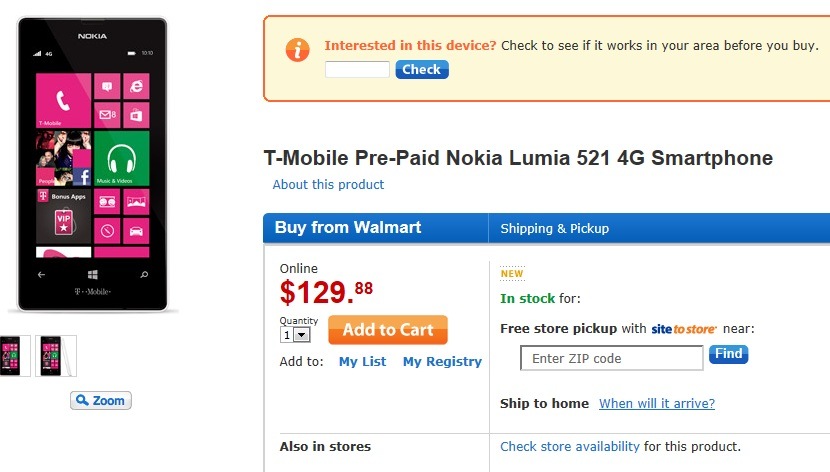Click the coverage ZIP input field

357,70
